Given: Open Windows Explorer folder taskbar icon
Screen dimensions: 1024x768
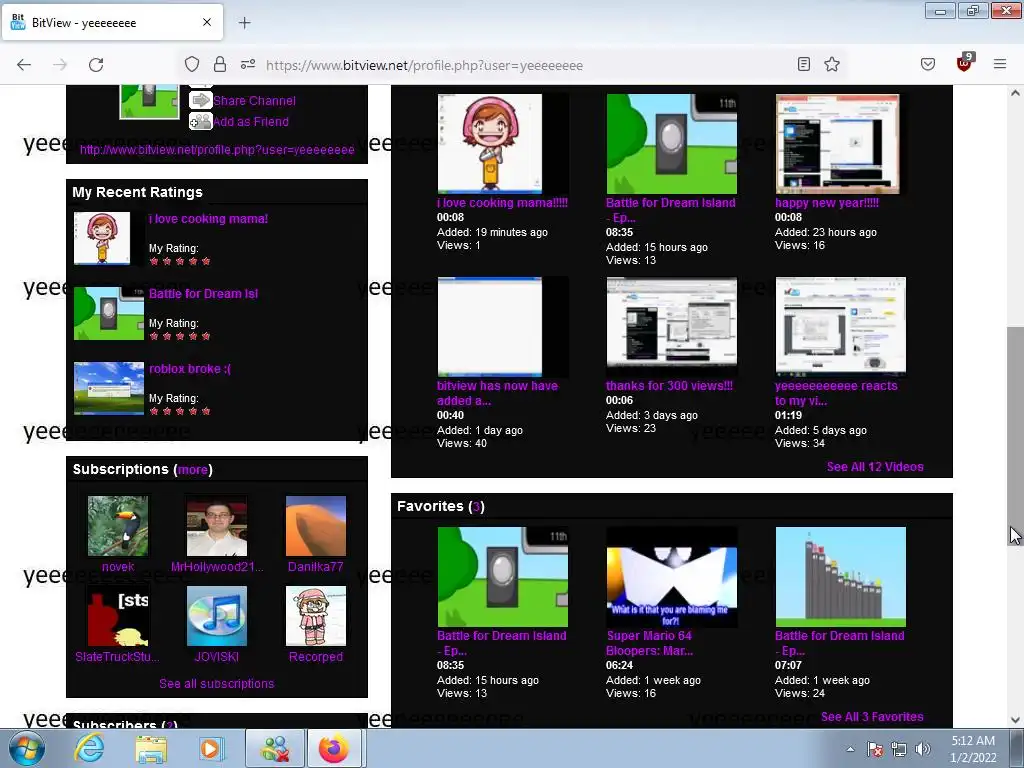Looking at the screenshot, I should (150, 748).
